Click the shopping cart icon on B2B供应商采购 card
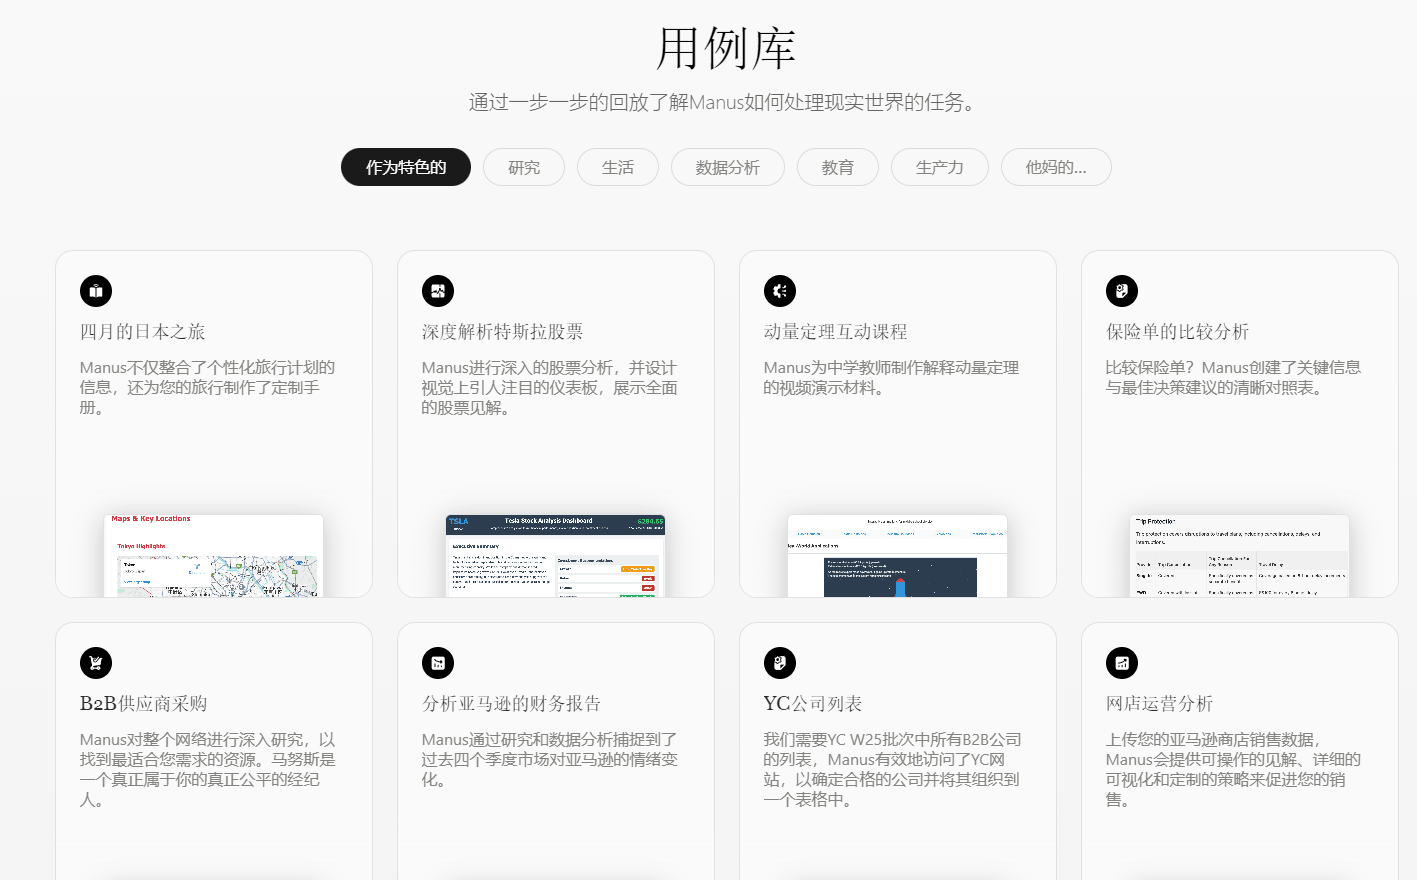 [96, 663]
